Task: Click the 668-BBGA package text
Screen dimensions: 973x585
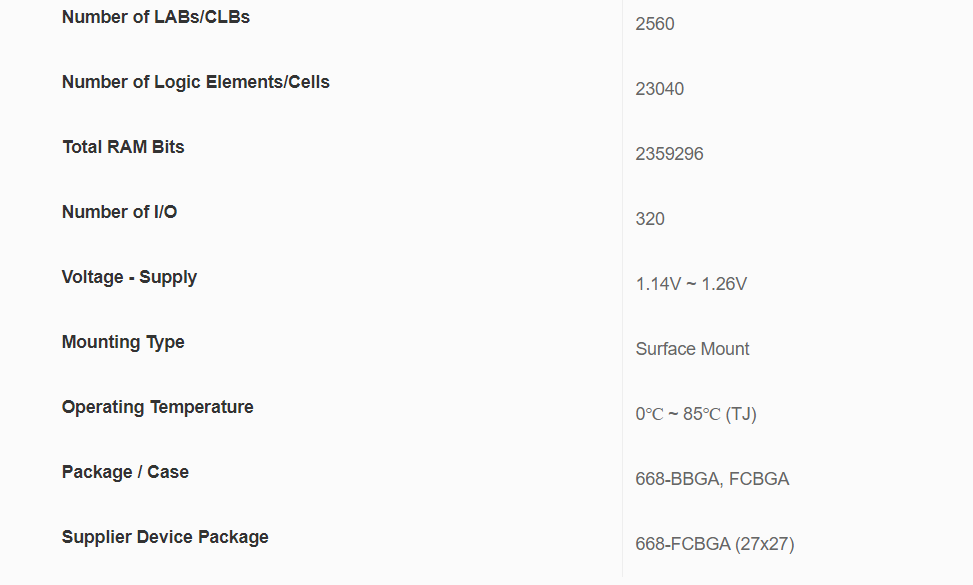Action: (x=677, y=479)
